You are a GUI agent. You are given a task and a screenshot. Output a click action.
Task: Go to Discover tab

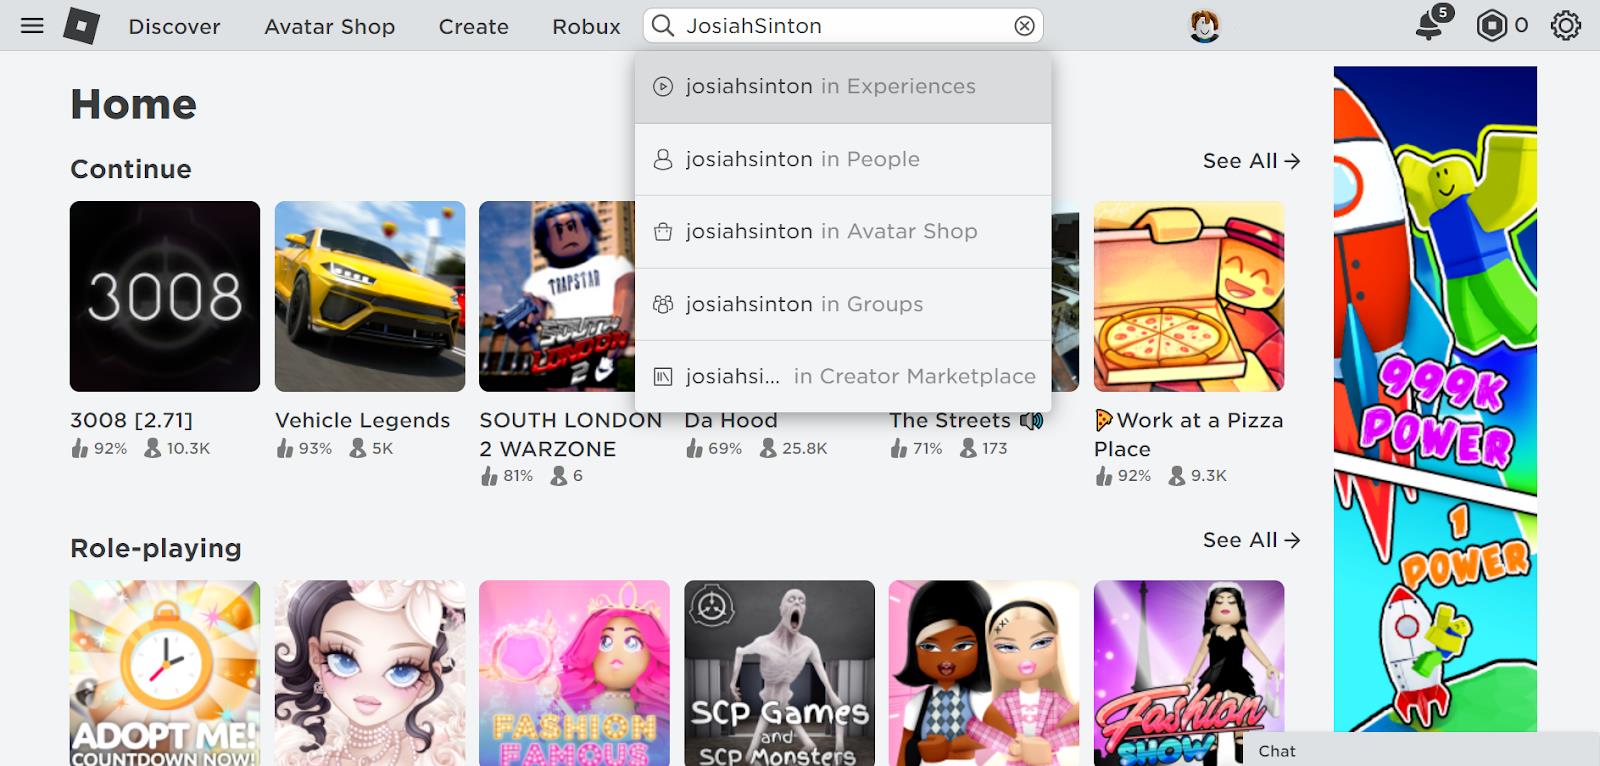coord(174,27)
